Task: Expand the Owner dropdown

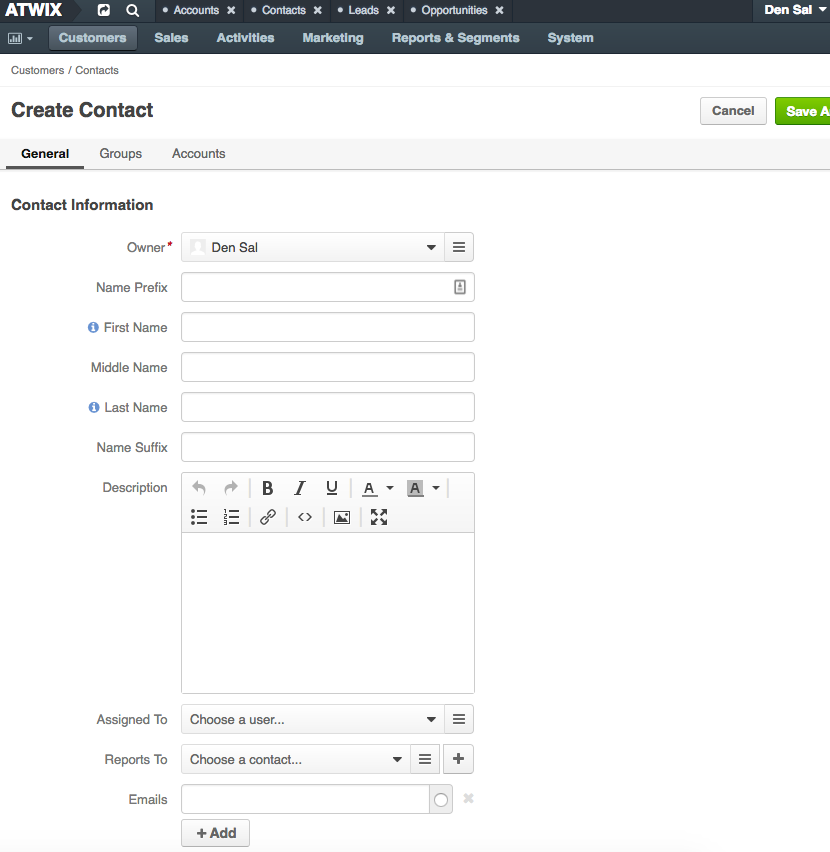Action: 431,247
